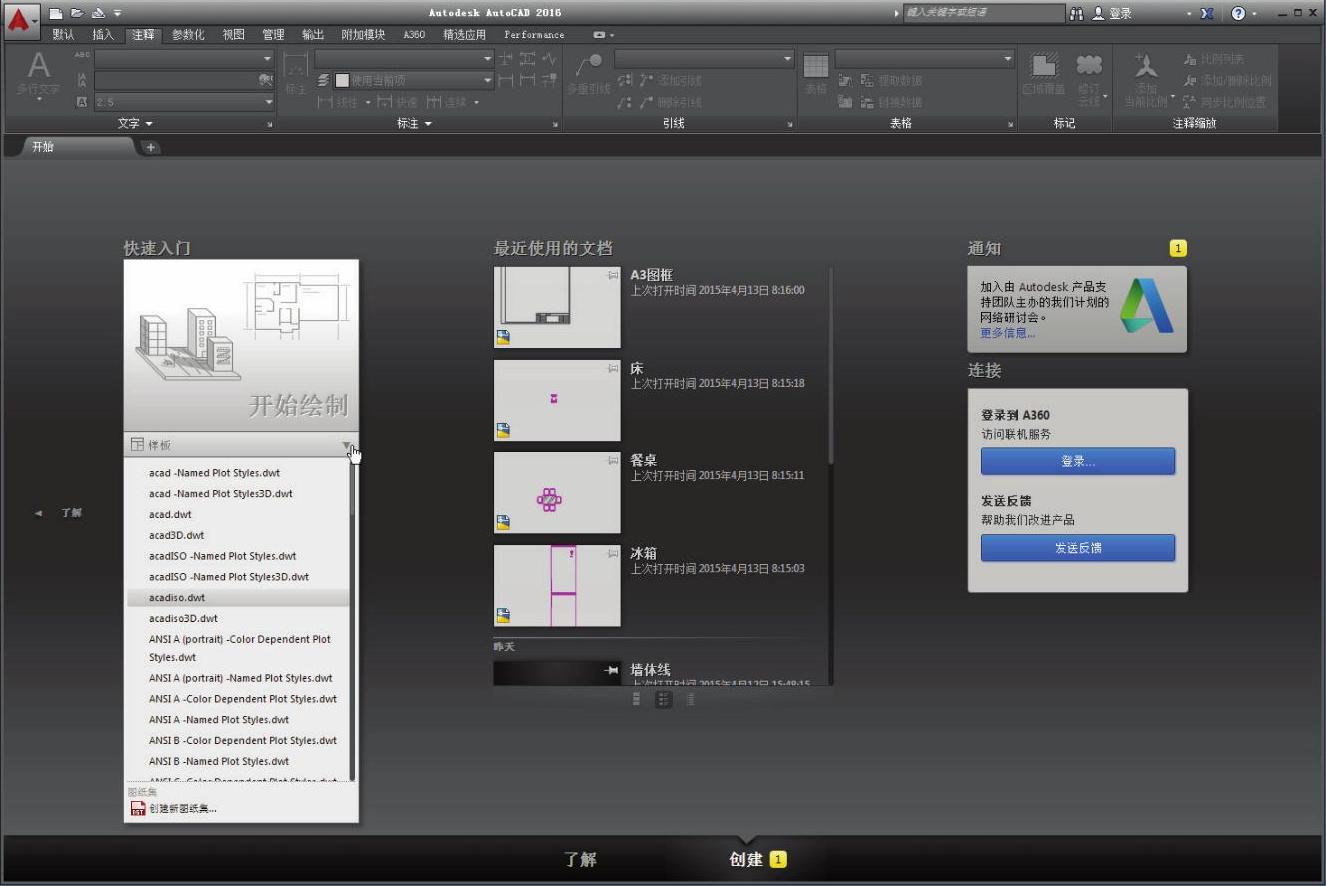Viewport: 1326px width, 886px height.
Task: Click the yellow notification badge beside 通知
Action: click(1178, 248)
